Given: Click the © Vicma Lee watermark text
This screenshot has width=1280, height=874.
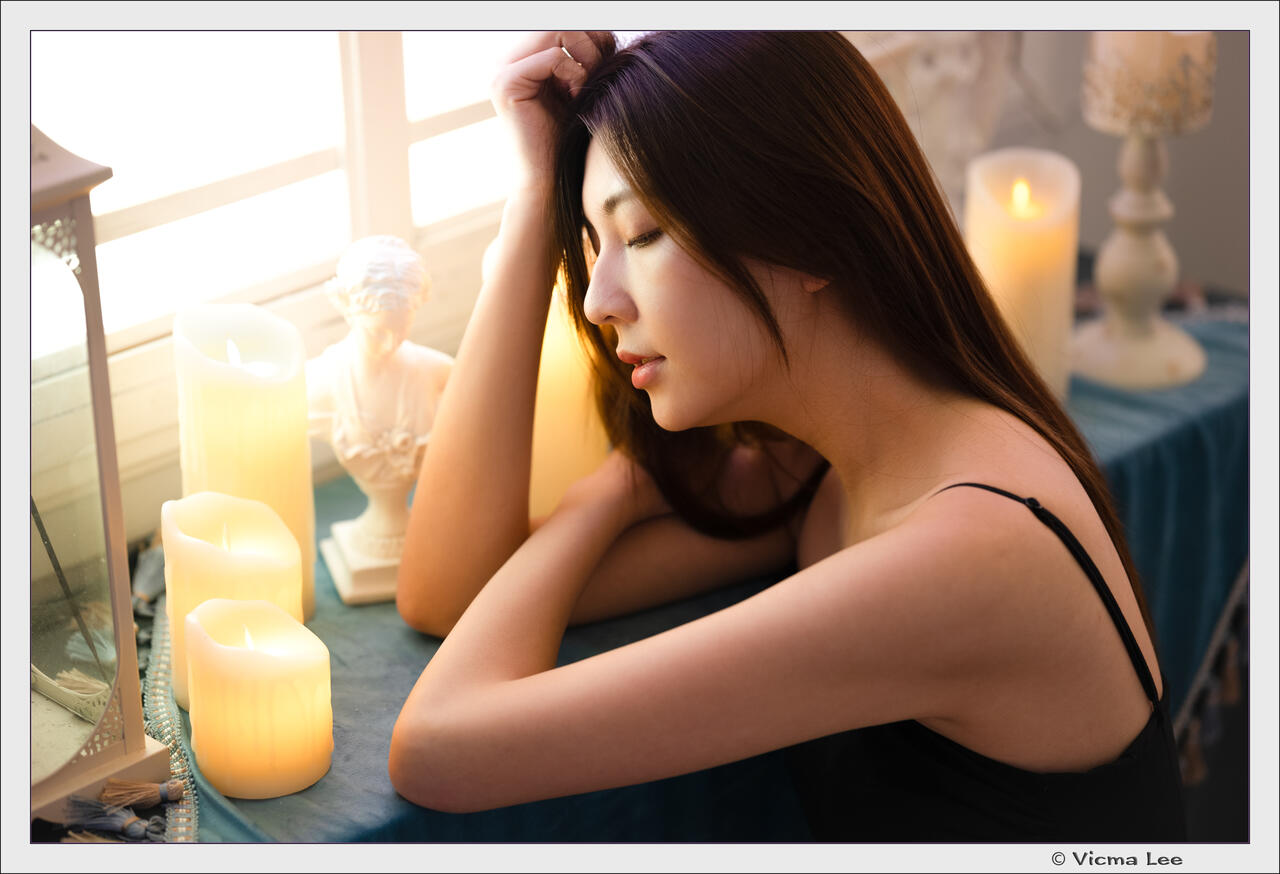Looking at the screenshot, I should click(1116, 858).
